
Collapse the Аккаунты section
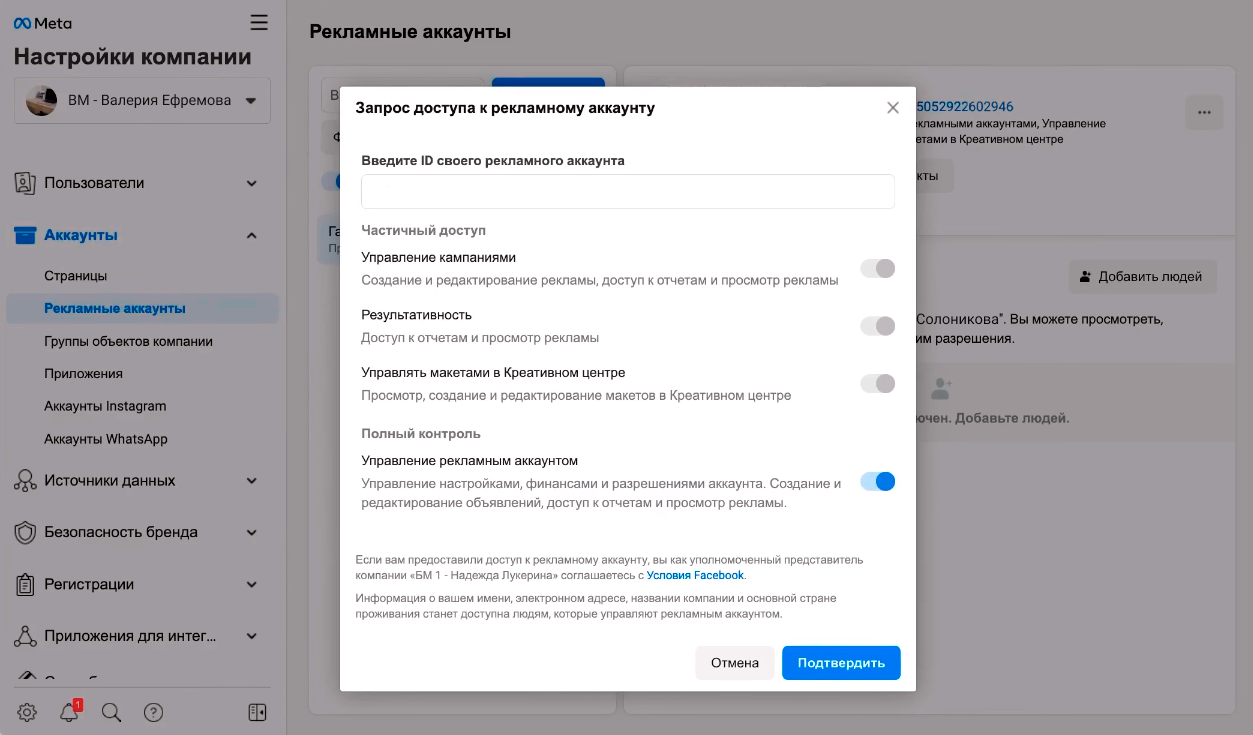(142, 235)
